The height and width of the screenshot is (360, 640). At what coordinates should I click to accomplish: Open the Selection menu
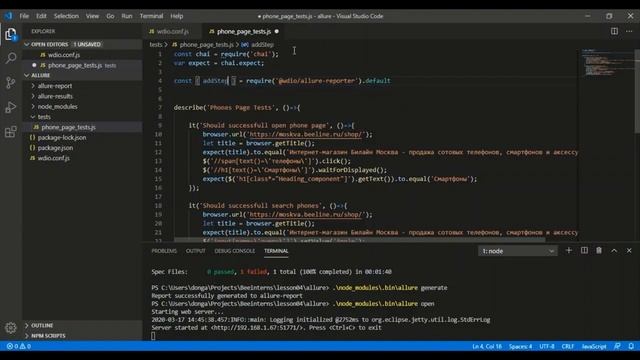click(x=66, y=16)
